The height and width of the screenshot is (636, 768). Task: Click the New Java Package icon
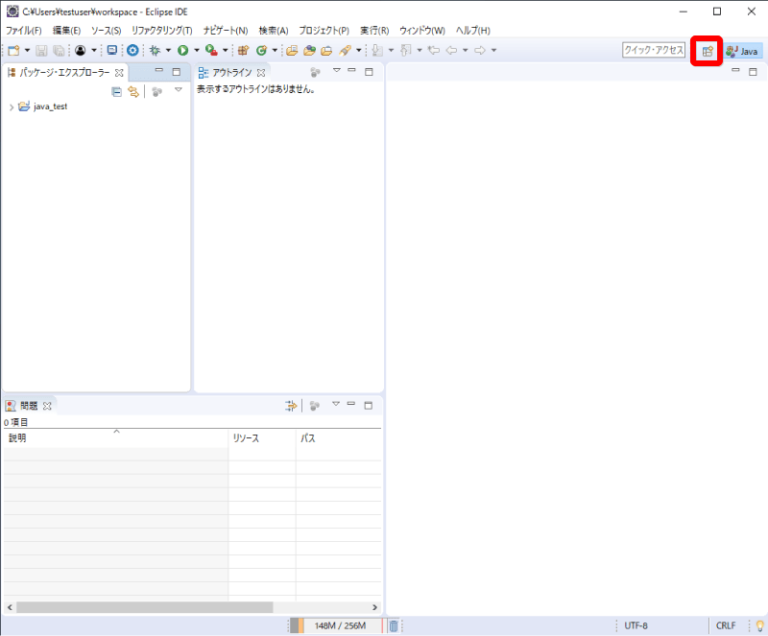243,50
